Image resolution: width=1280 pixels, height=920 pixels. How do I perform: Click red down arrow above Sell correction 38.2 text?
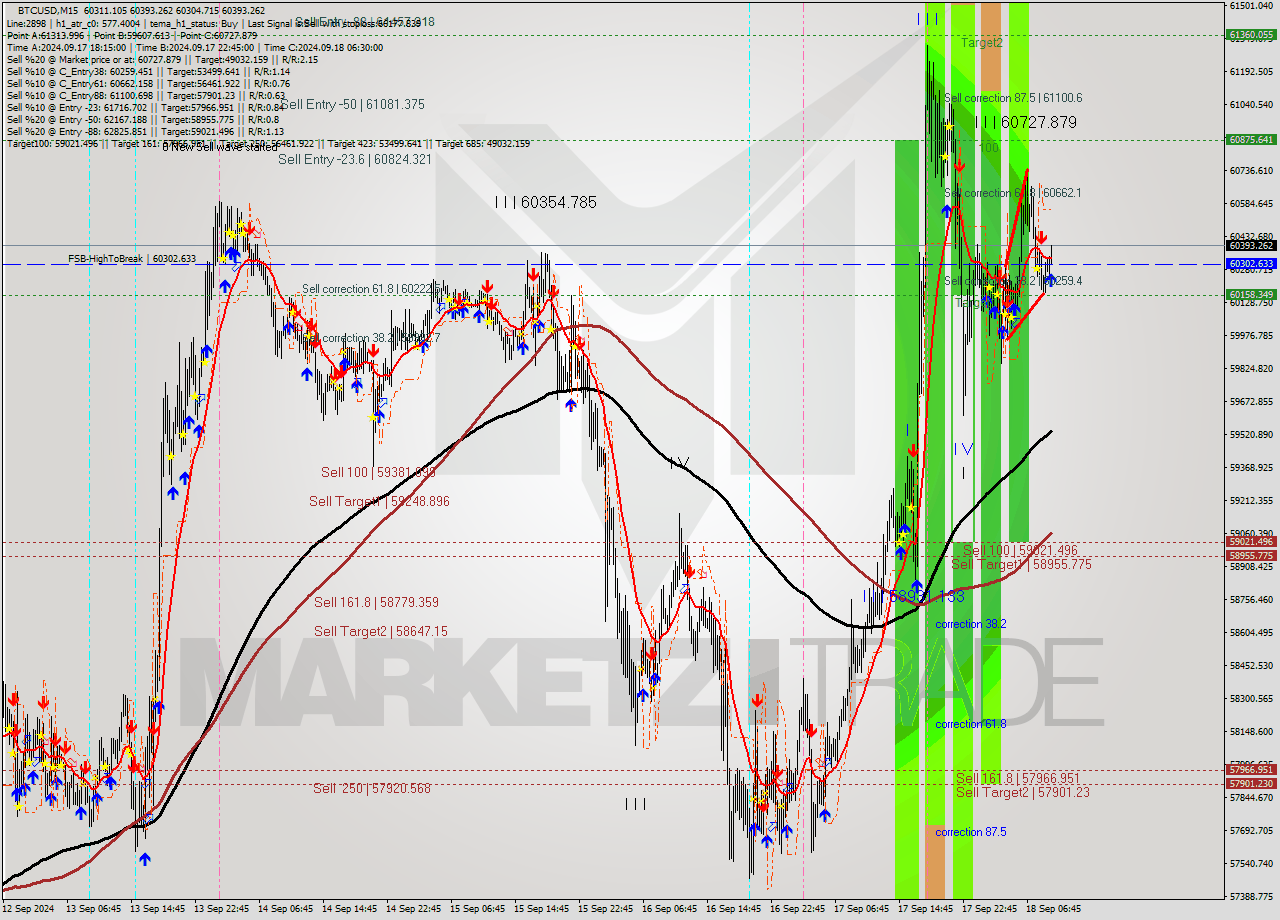click(x=312, y=326)
